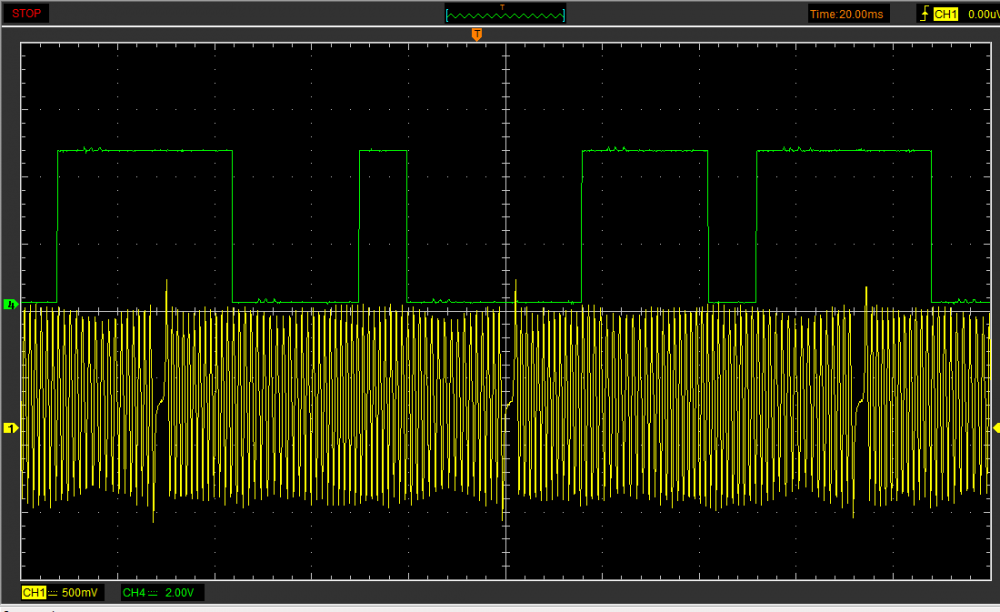The width and height of the screenshot is (1000, 612).
Task: Click the CH4 coupling symbol beside 2.00V
Action: coord(153,593)
